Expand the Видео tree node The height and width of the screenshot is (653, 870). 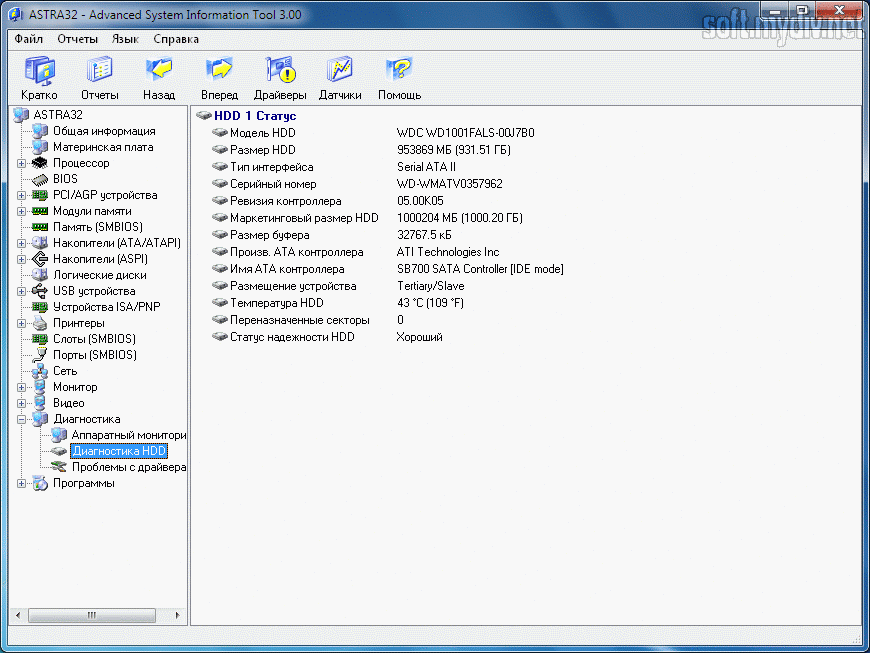pyautogui.click(x=21, y=403)
